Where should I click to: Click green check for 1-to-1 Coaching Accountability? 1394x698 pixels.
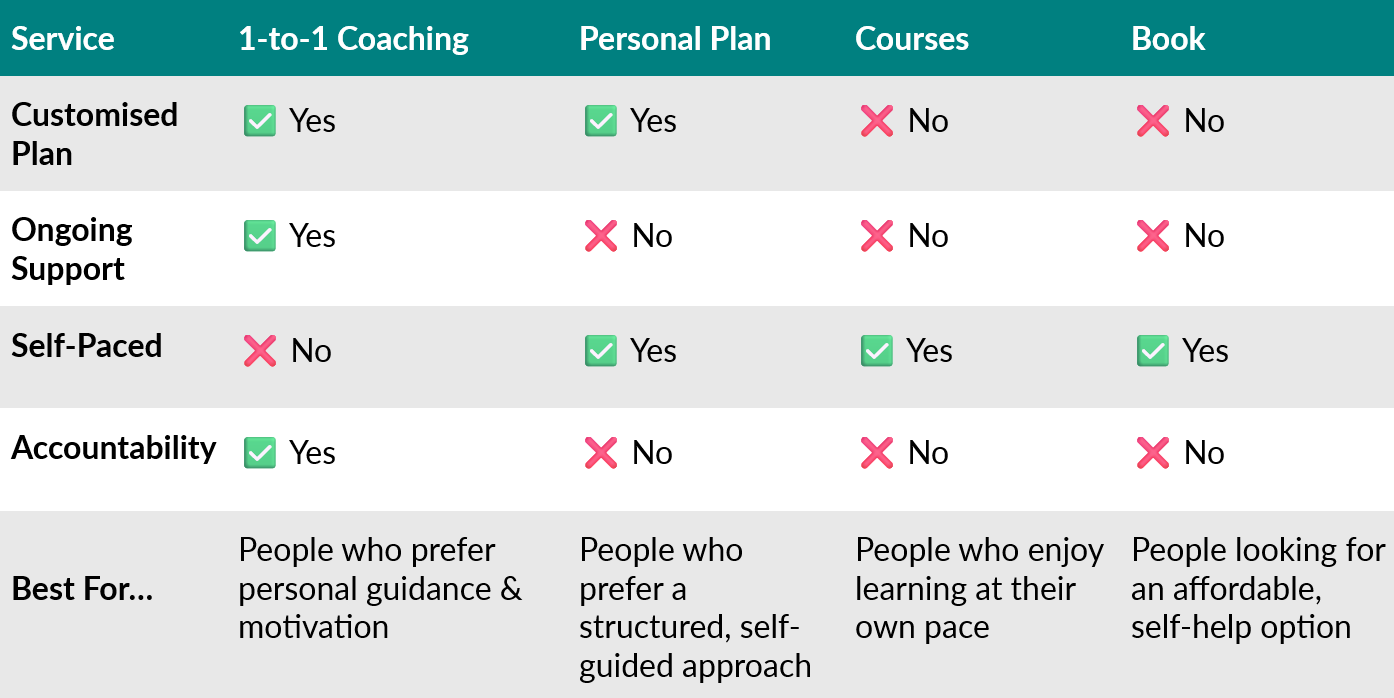click(x=260, y=453)
